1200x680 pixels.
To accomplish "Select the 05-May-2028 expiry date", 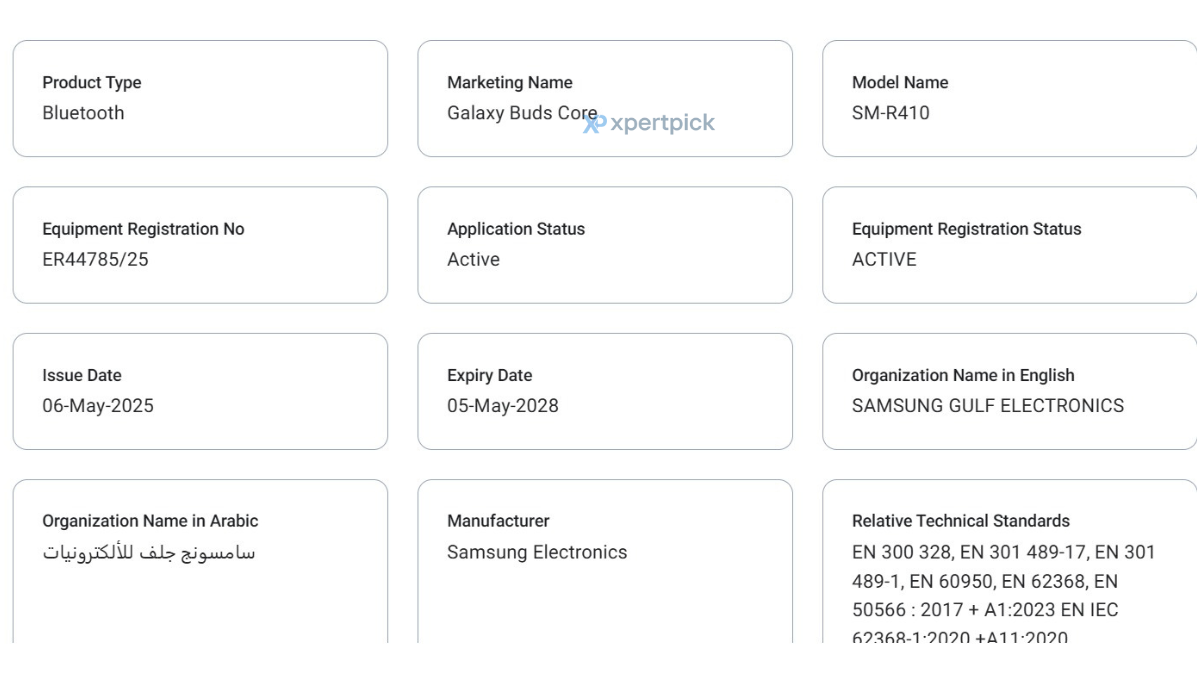I will (x=503, y=406).
